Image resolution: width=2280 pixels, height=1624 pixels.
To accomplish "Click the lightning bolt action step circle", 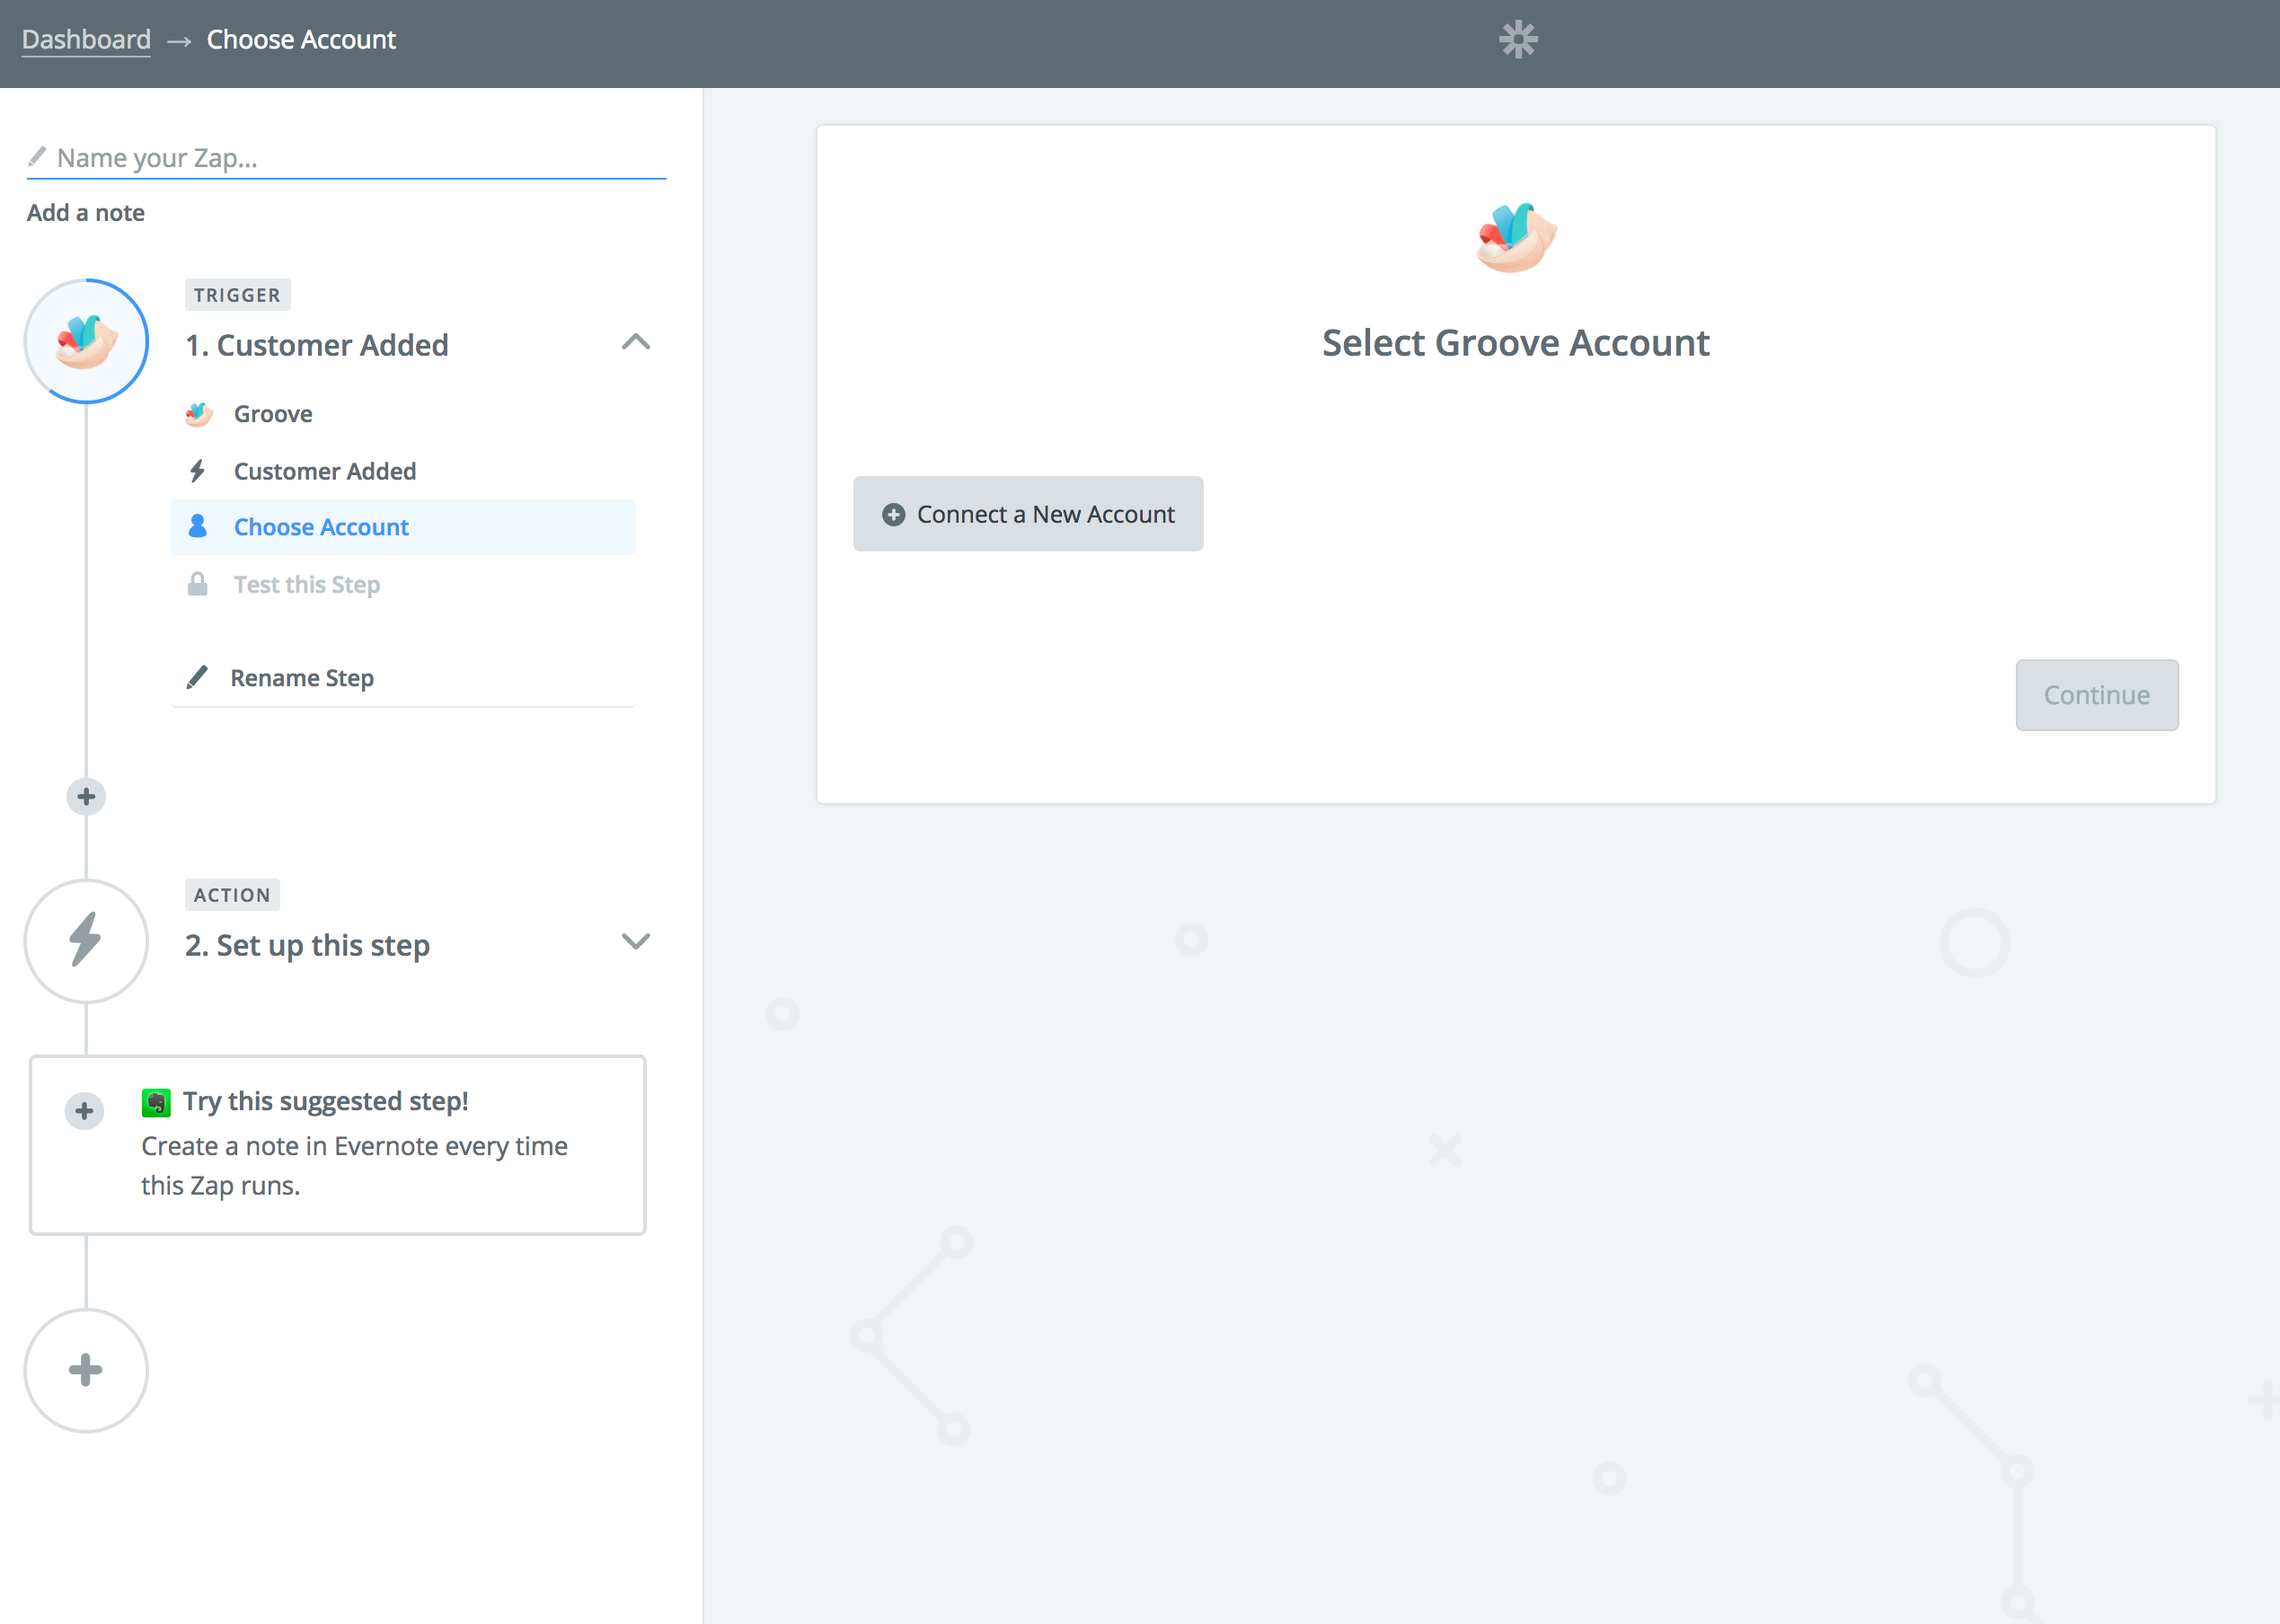I will coord(86,941).
